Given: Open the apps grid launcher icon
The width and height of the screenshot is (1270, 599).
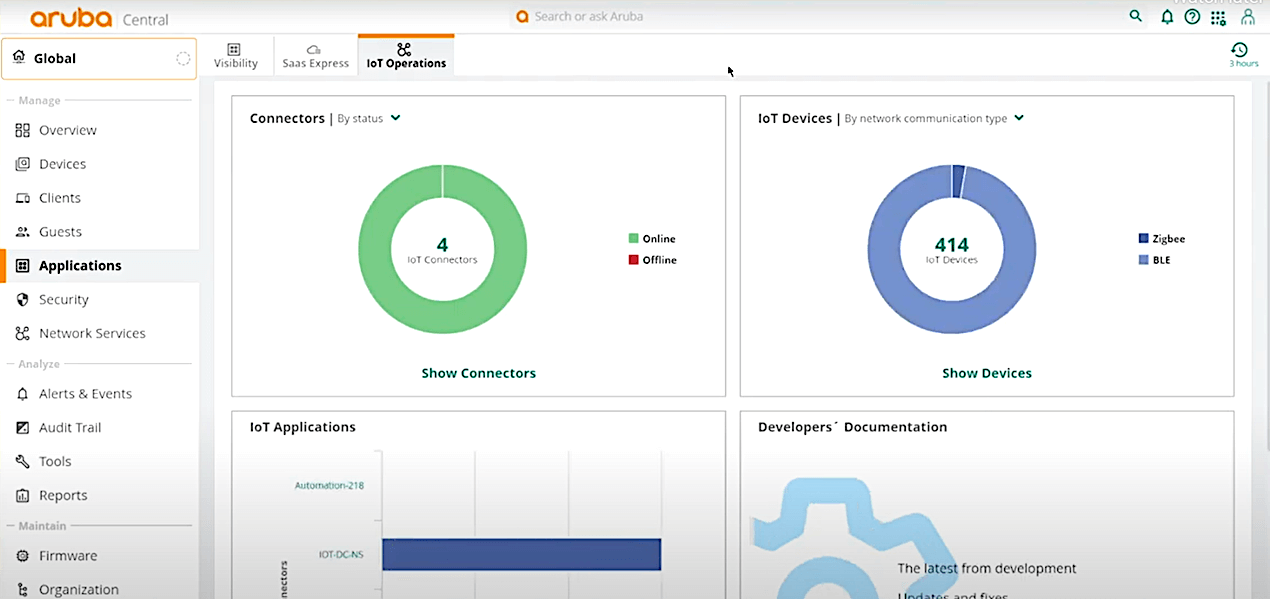Looking at the screenshot, I should coord(1218,18).
